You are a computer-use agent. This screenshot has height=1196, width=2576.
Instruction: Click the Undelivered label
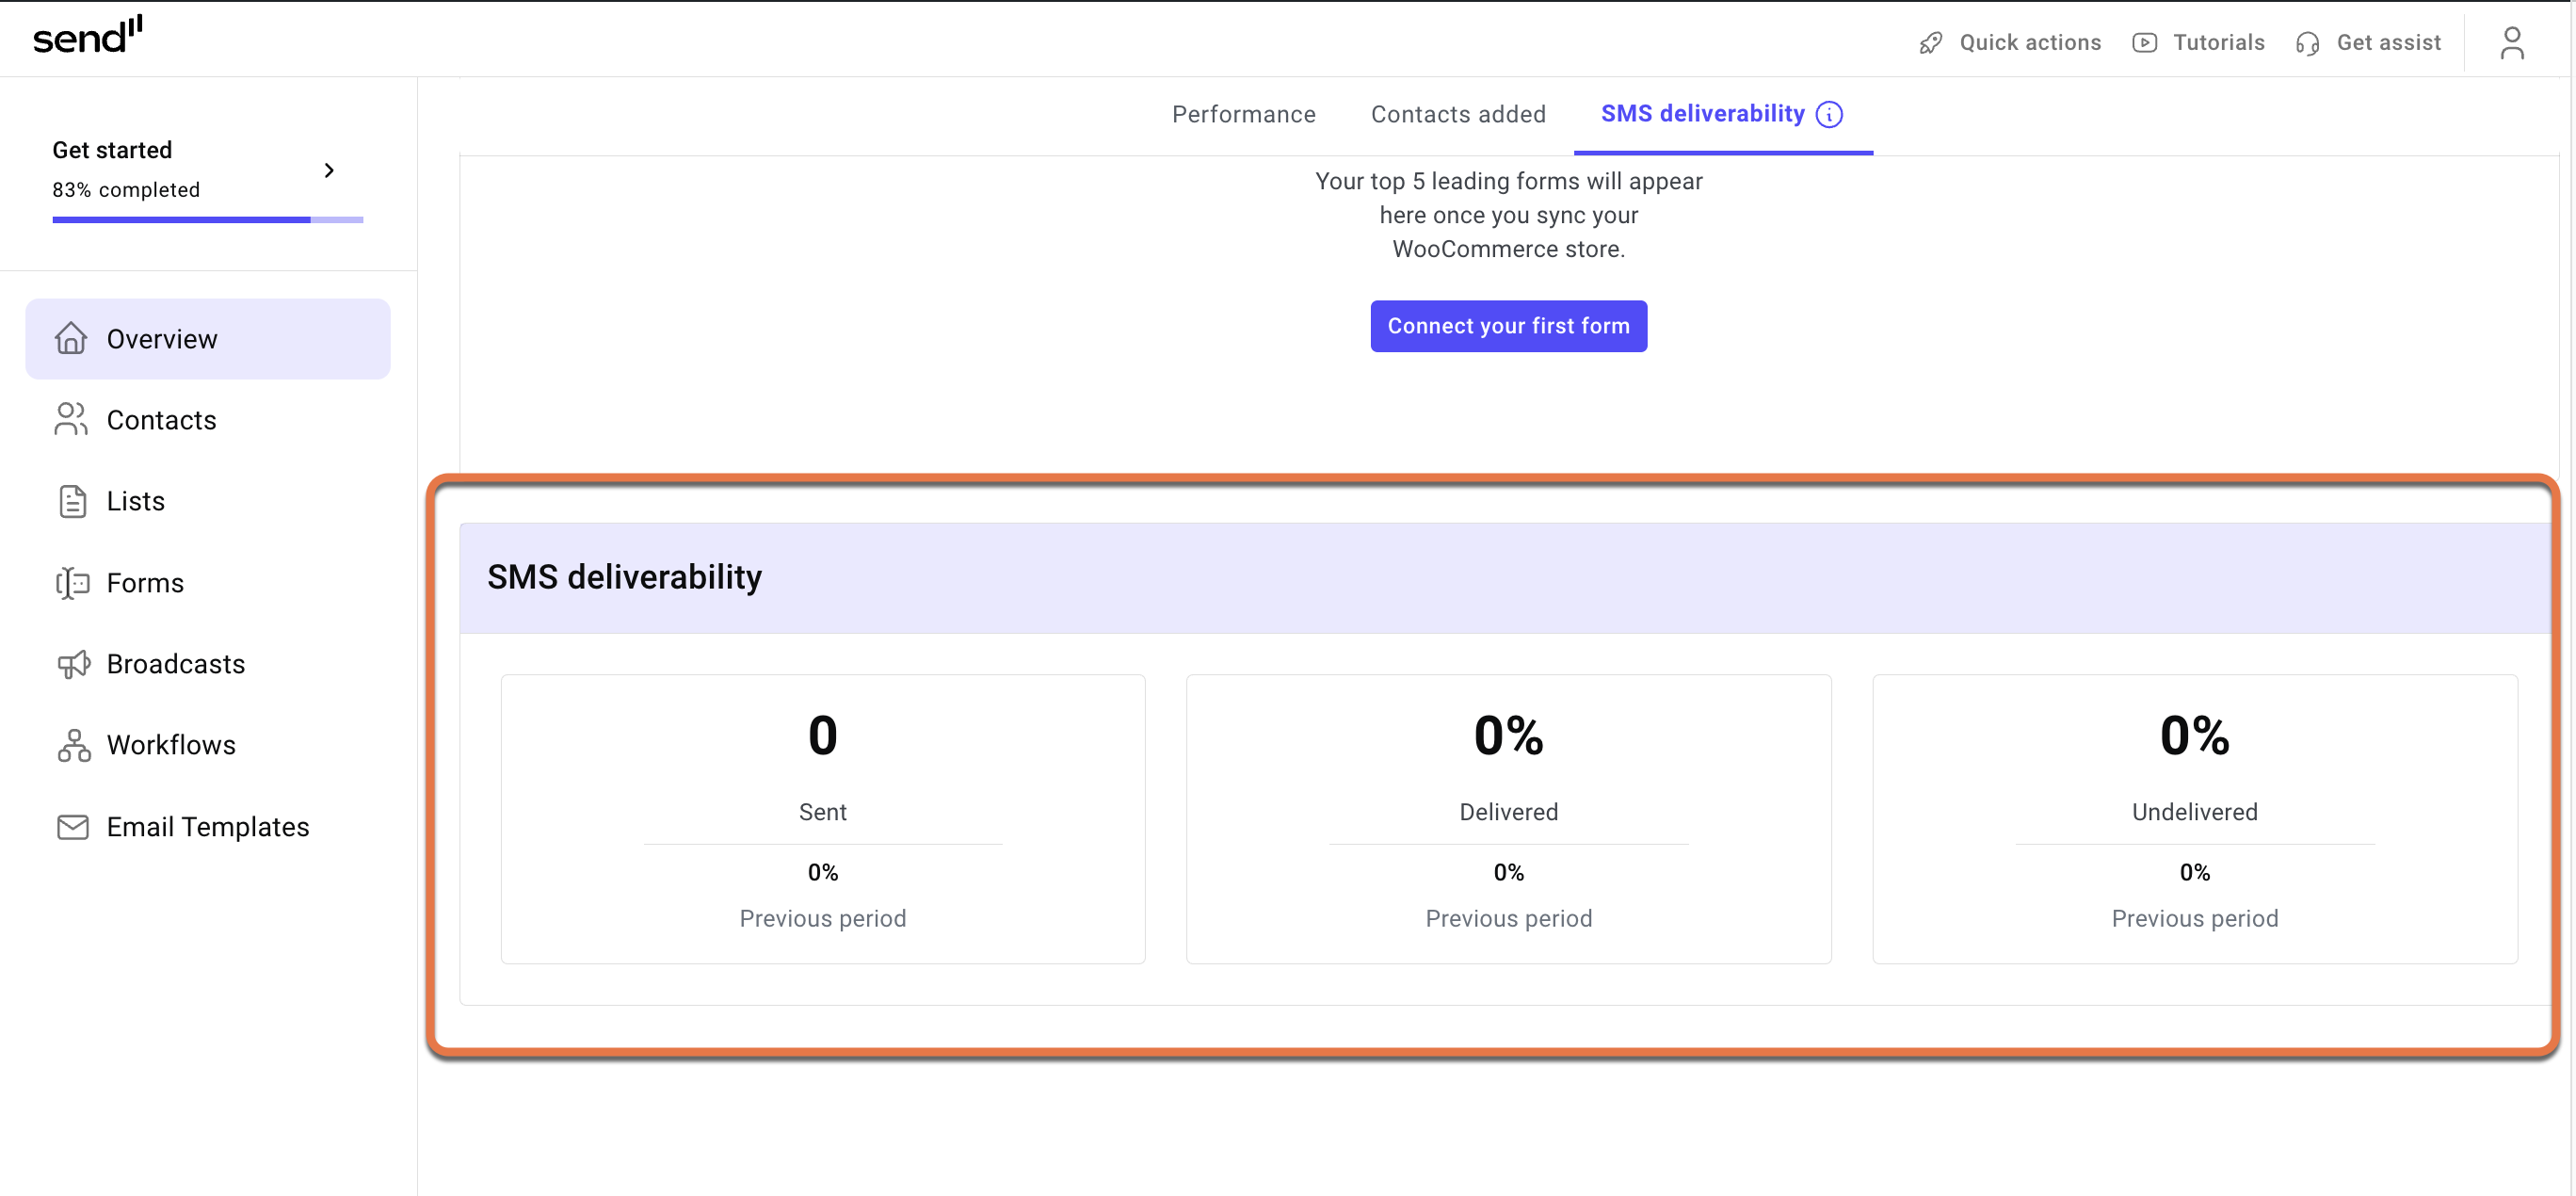[x=2194, y=812]
